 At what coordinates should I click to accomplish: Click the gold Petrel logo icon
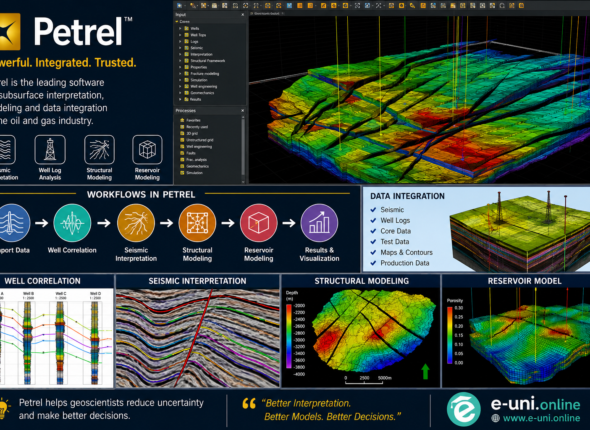tap(9, 32)
